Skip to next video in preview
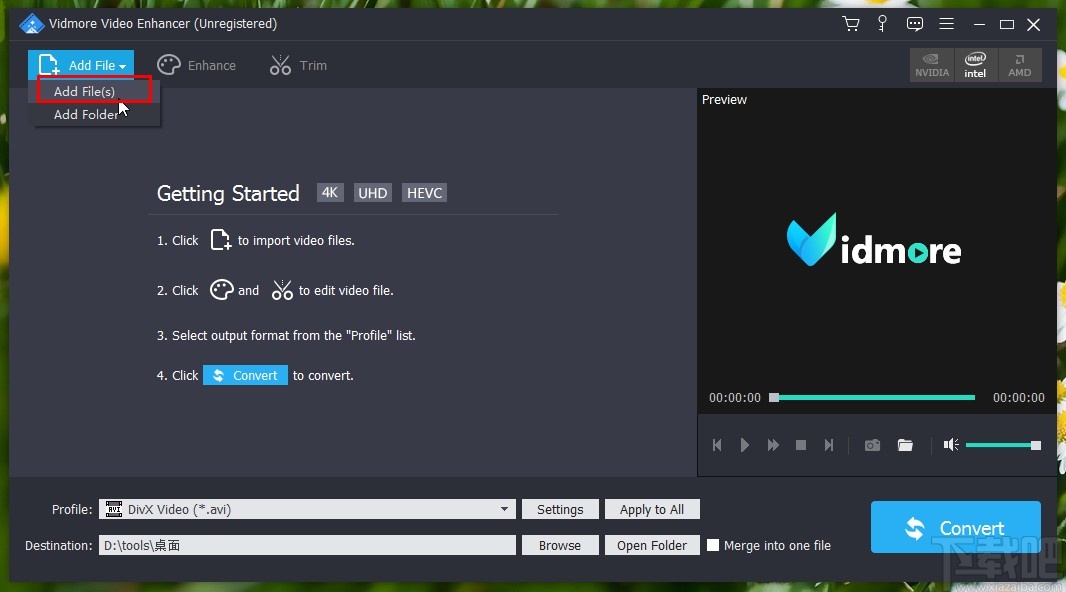 829,445
